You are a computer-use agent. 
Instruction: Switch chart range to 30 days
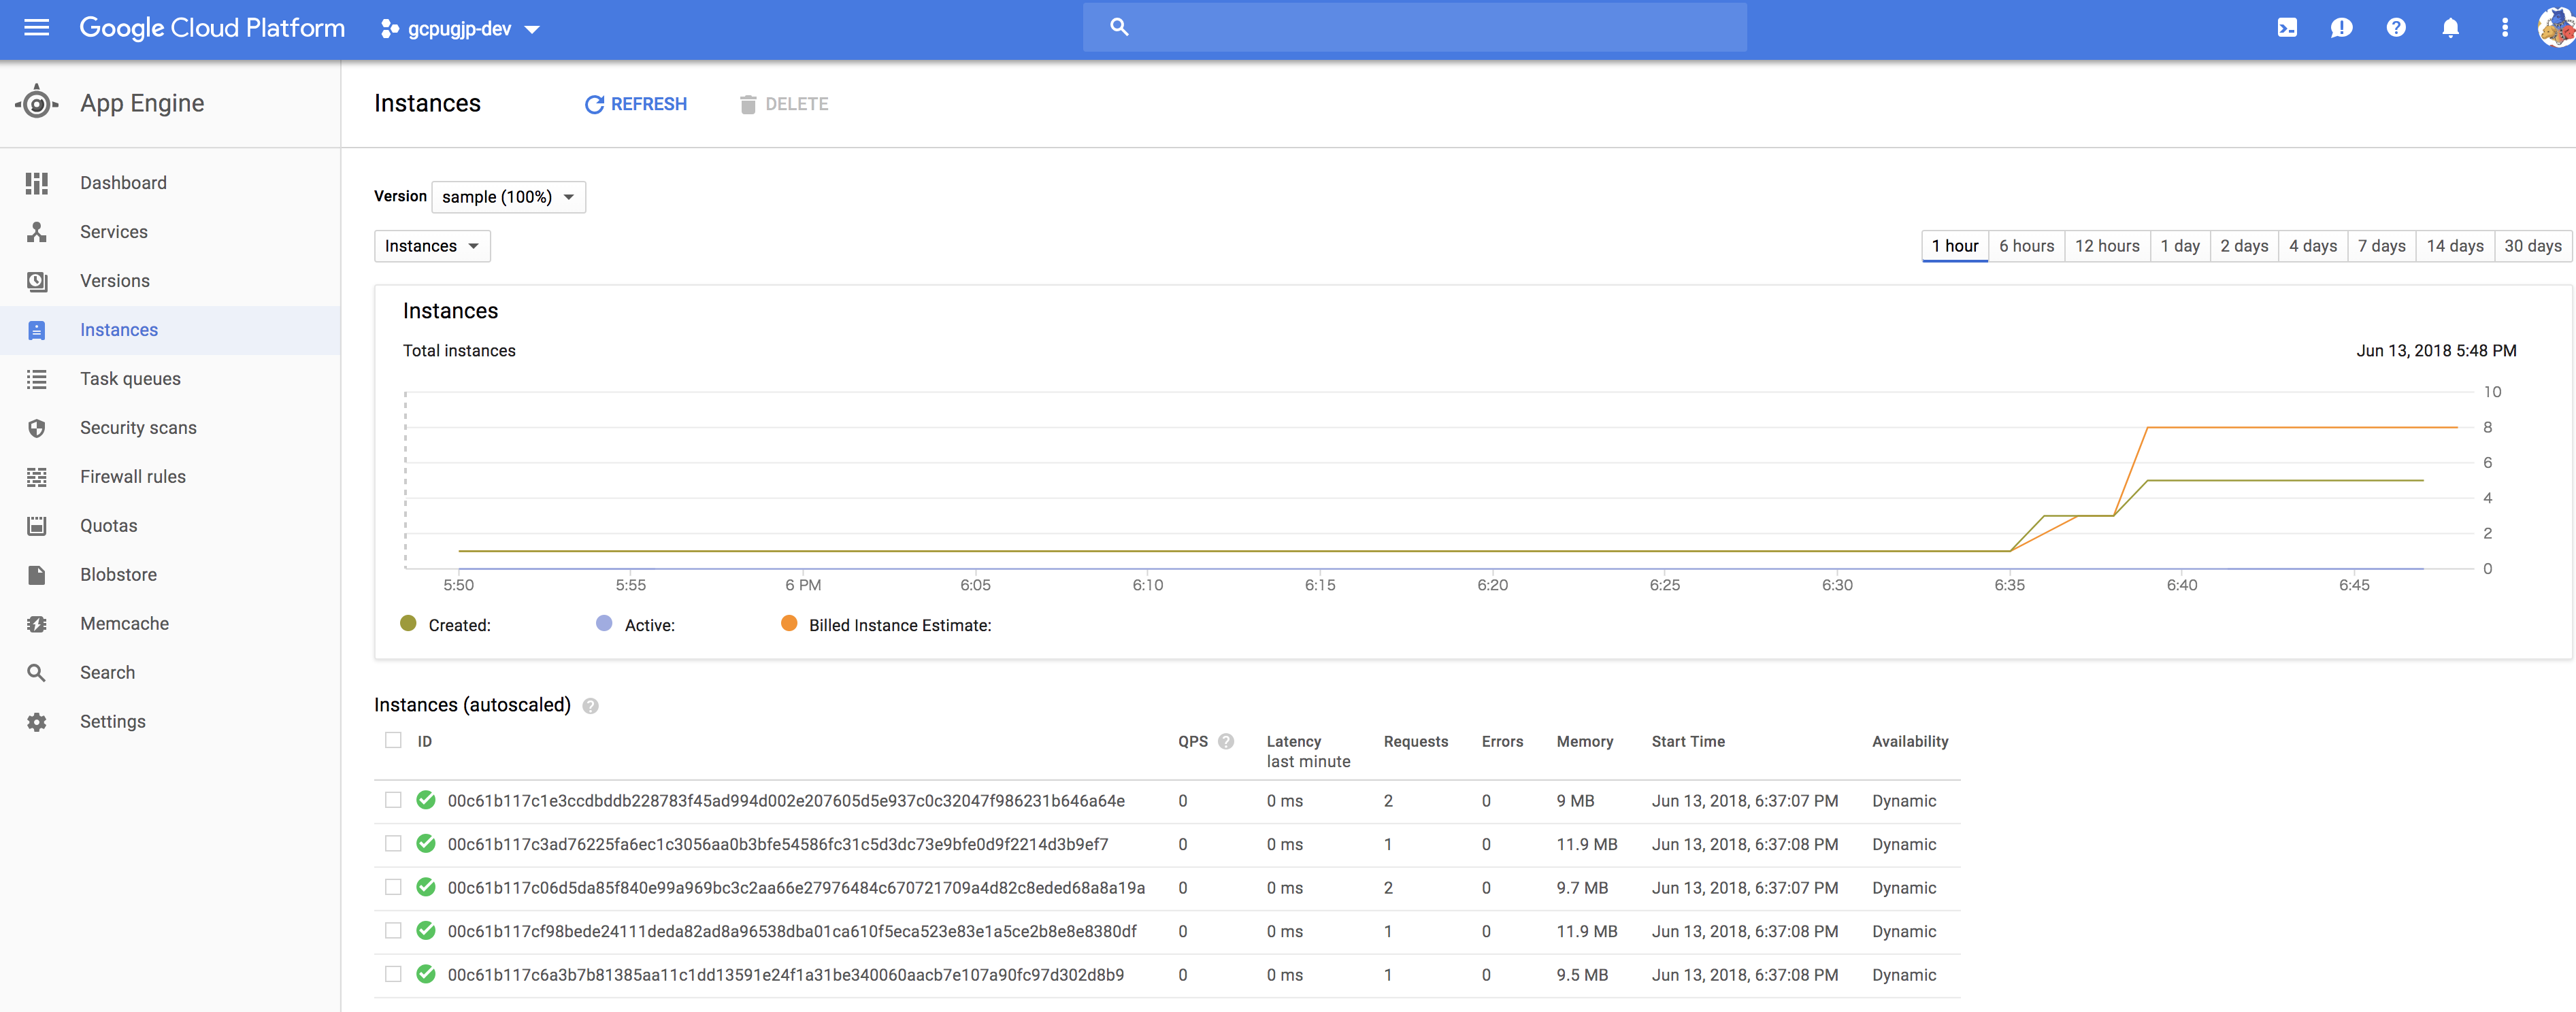pyautogui.click(x=2533, y=246)
